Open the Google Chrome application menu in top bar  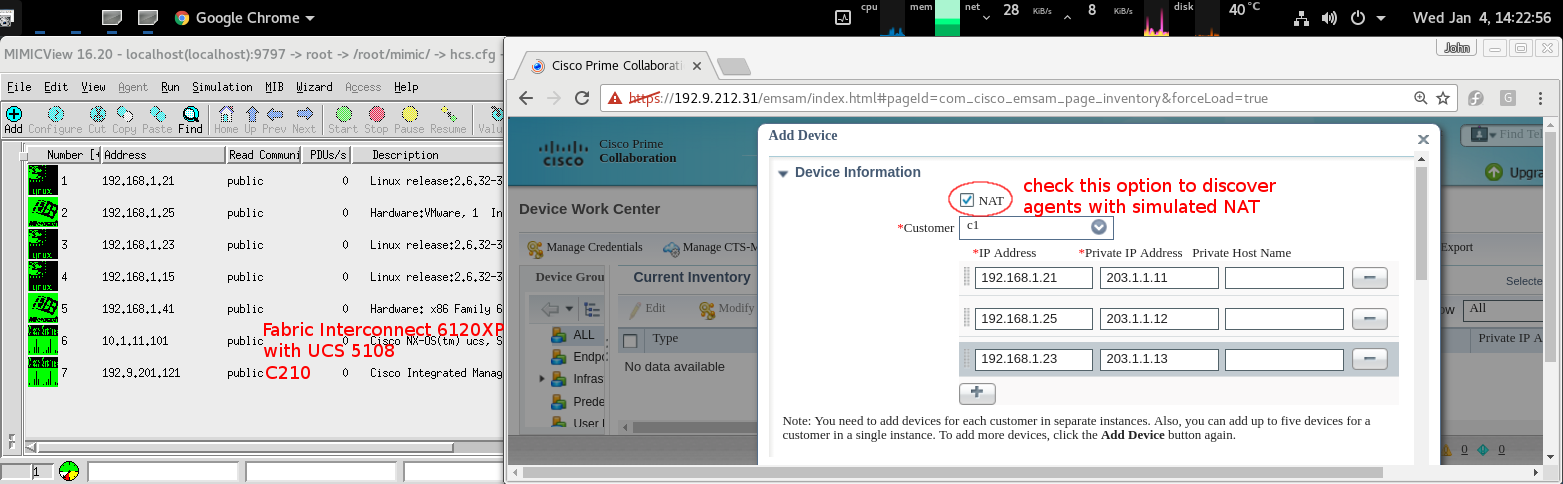coord(244,17)
